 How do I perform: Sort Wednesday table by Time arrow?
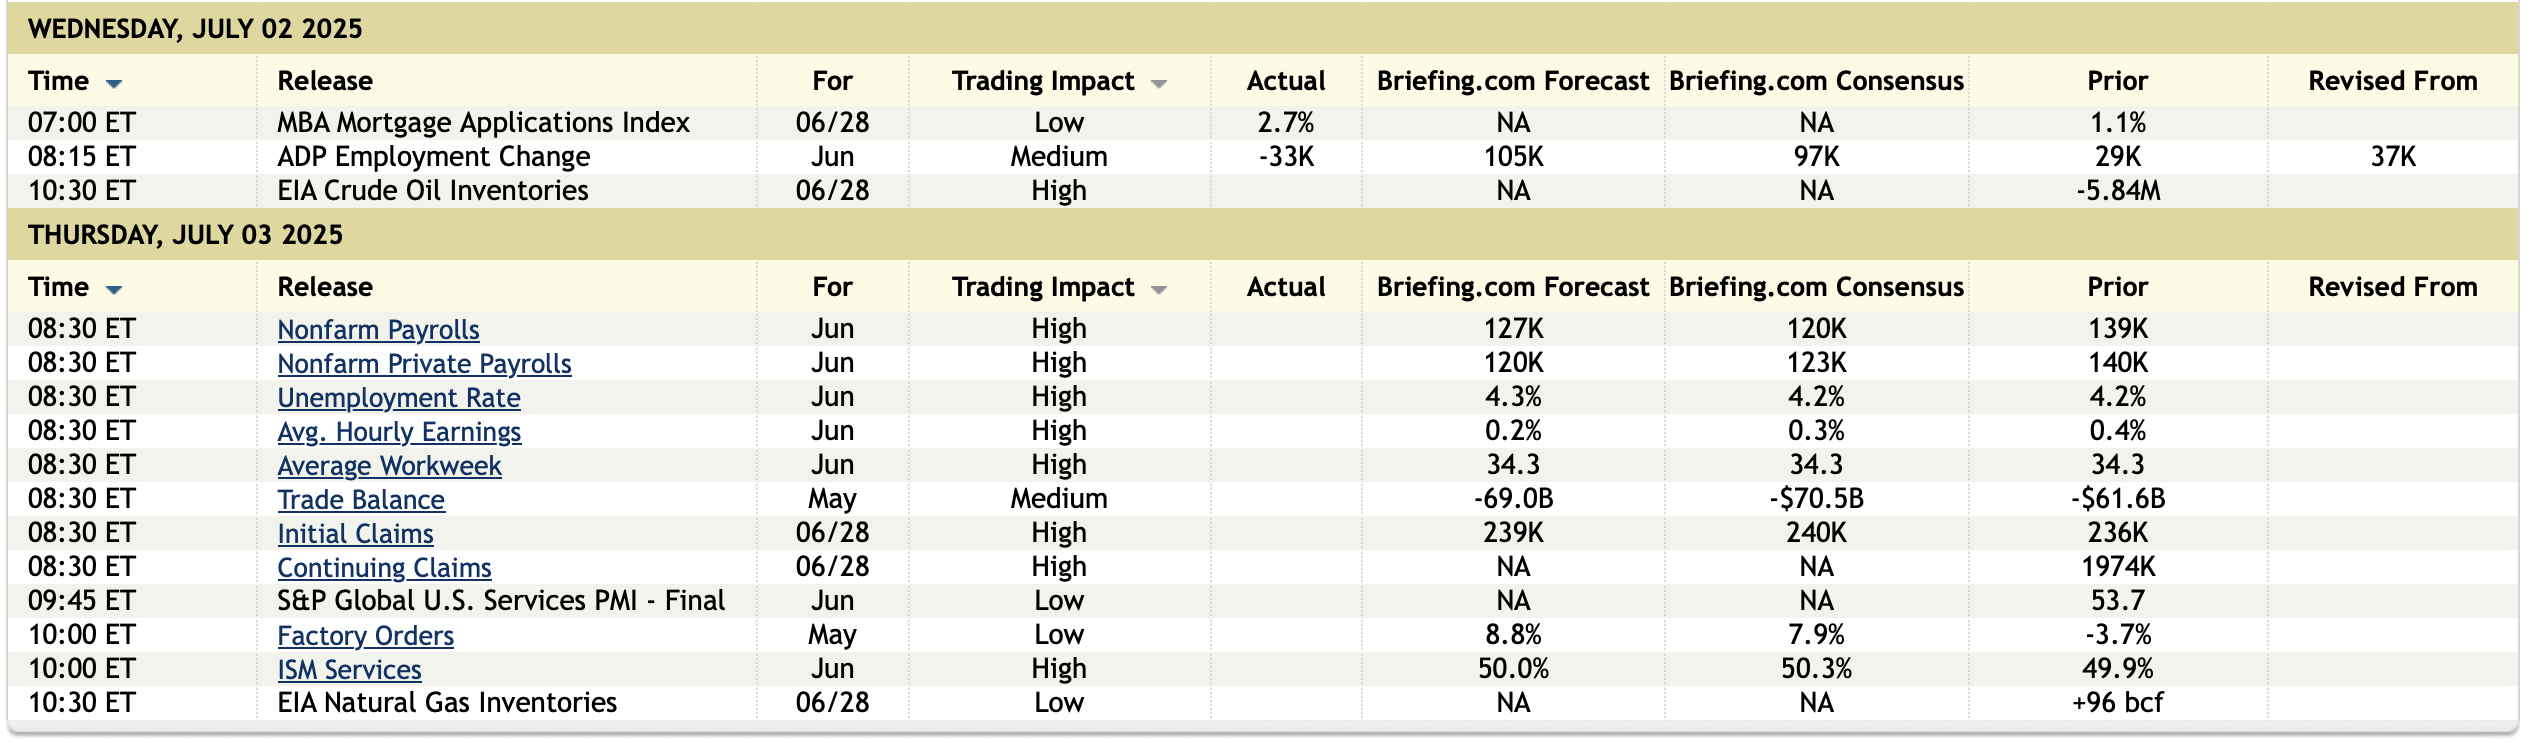pyautogui.click(x=114, y=84)
